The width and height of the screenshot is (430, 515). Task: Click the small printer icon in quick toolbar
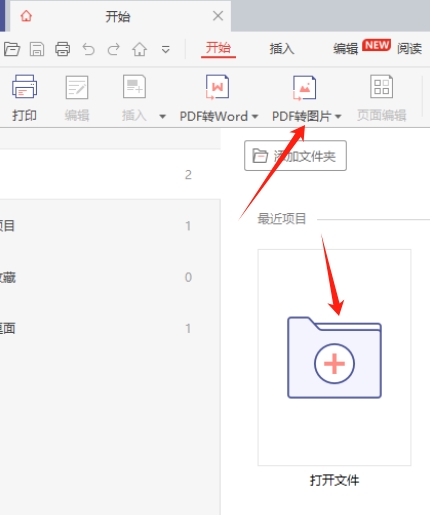pyautogui.click(x=63, y=49)
